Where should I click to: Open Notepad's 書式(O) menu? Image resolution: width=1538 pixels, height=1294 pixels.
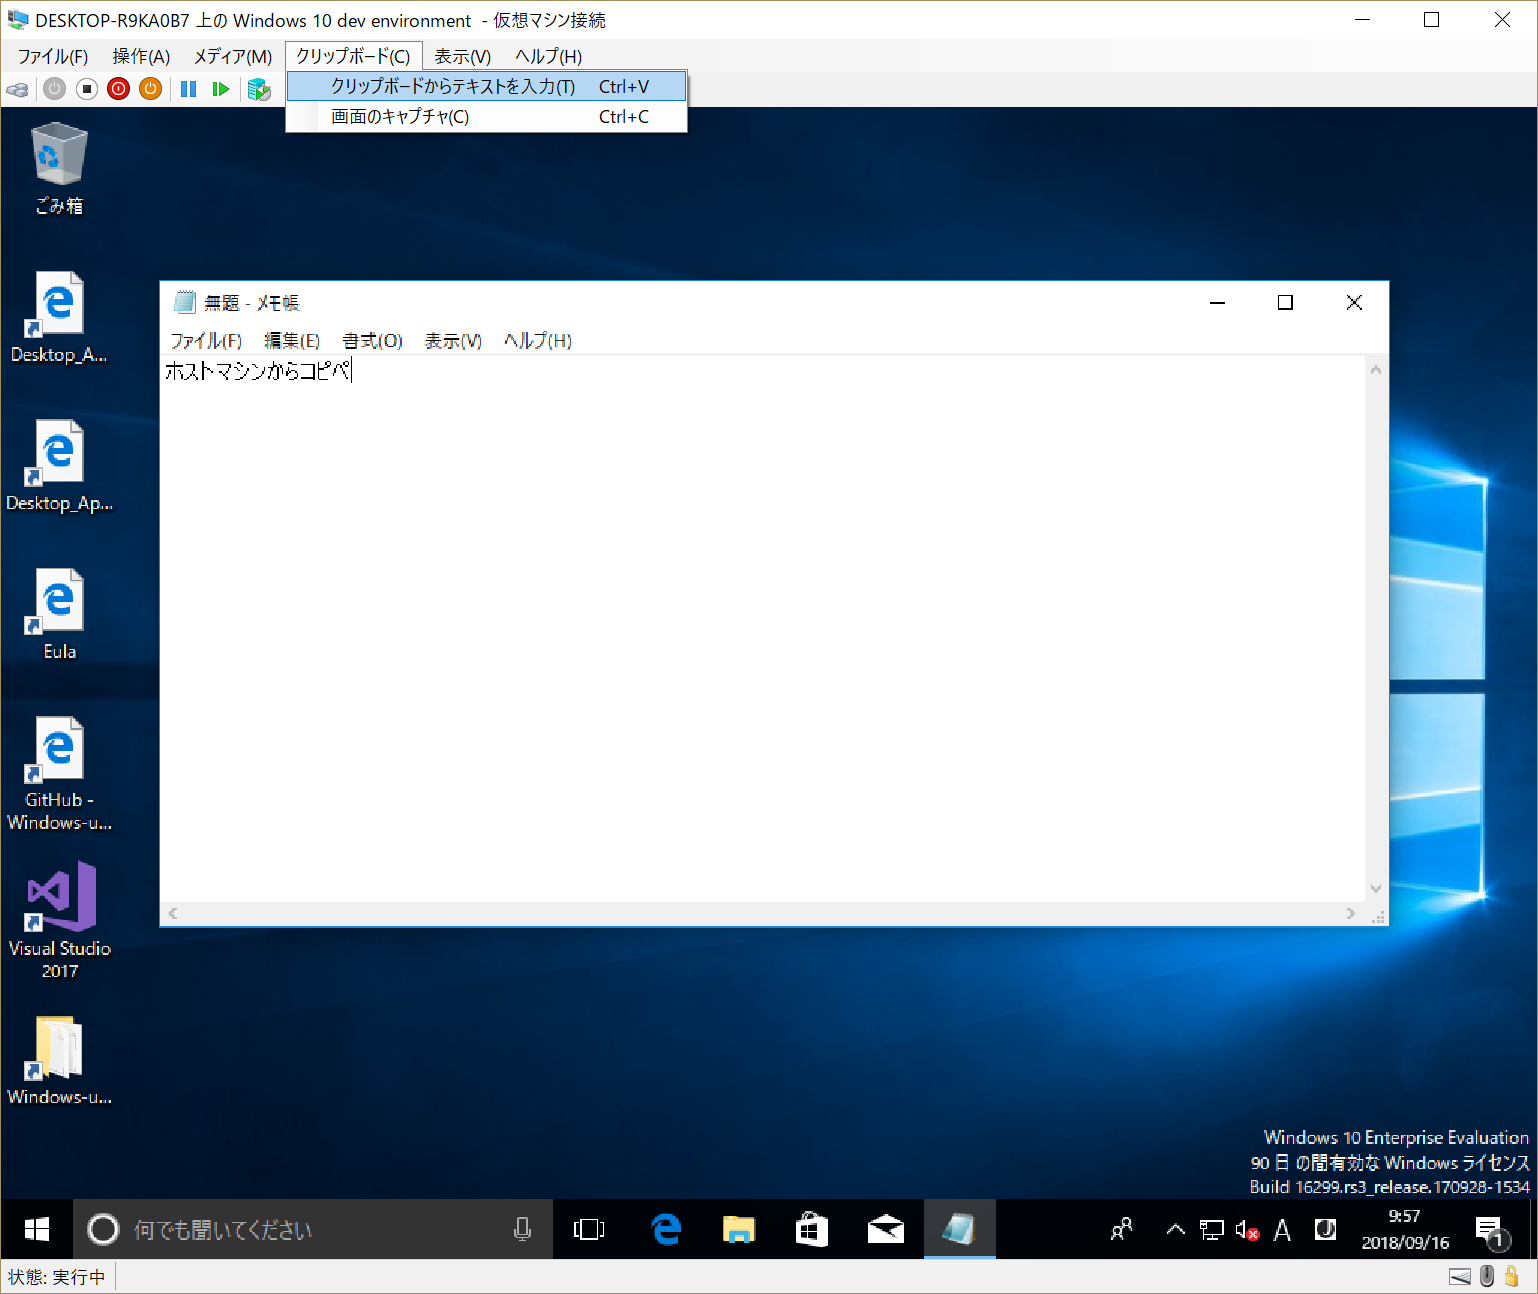370,341
